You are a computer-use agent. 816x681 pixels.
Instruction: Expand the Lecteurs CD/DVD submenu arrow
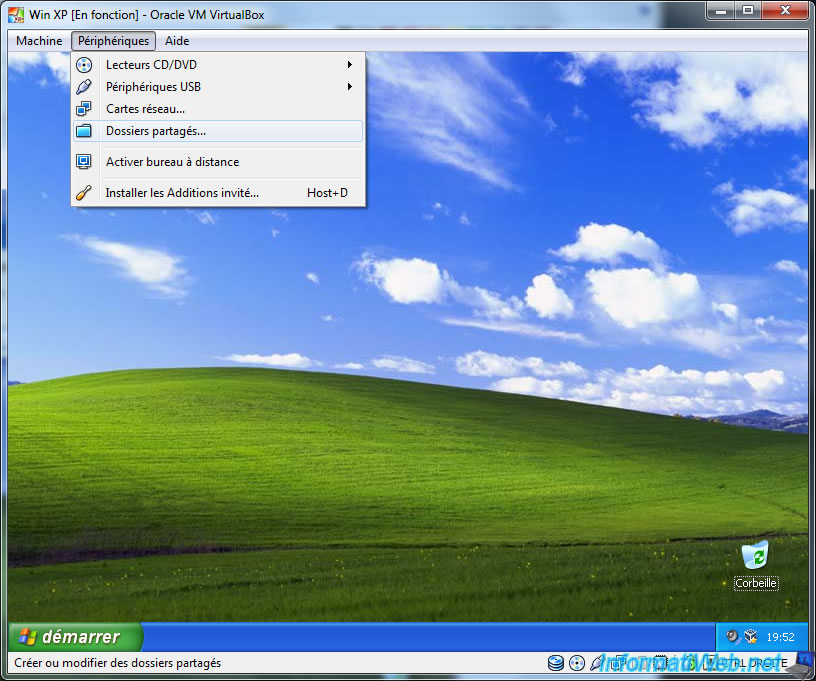tap(350, 65)
